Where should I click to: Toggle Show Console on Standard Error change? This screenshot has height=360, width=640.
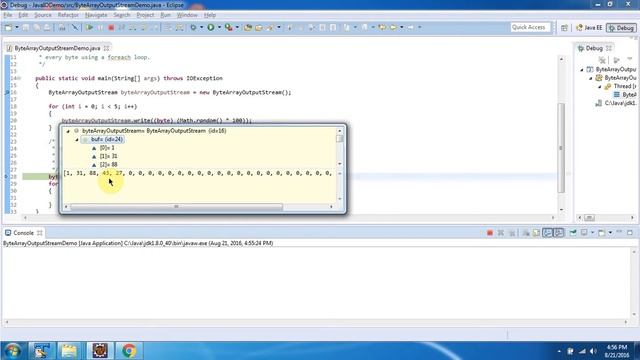559,233
